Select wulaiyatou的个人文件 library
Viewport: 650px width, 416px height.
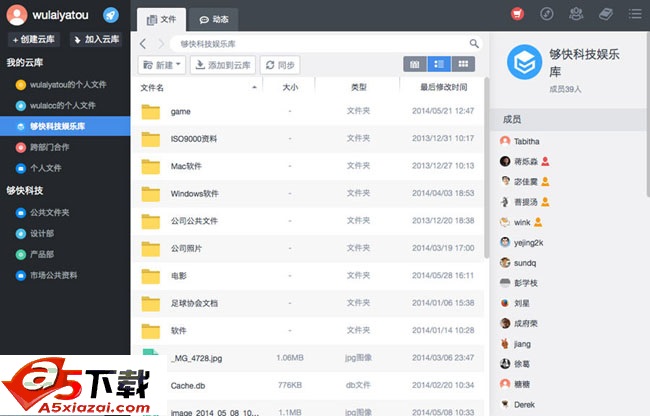(x=65, y=85)
